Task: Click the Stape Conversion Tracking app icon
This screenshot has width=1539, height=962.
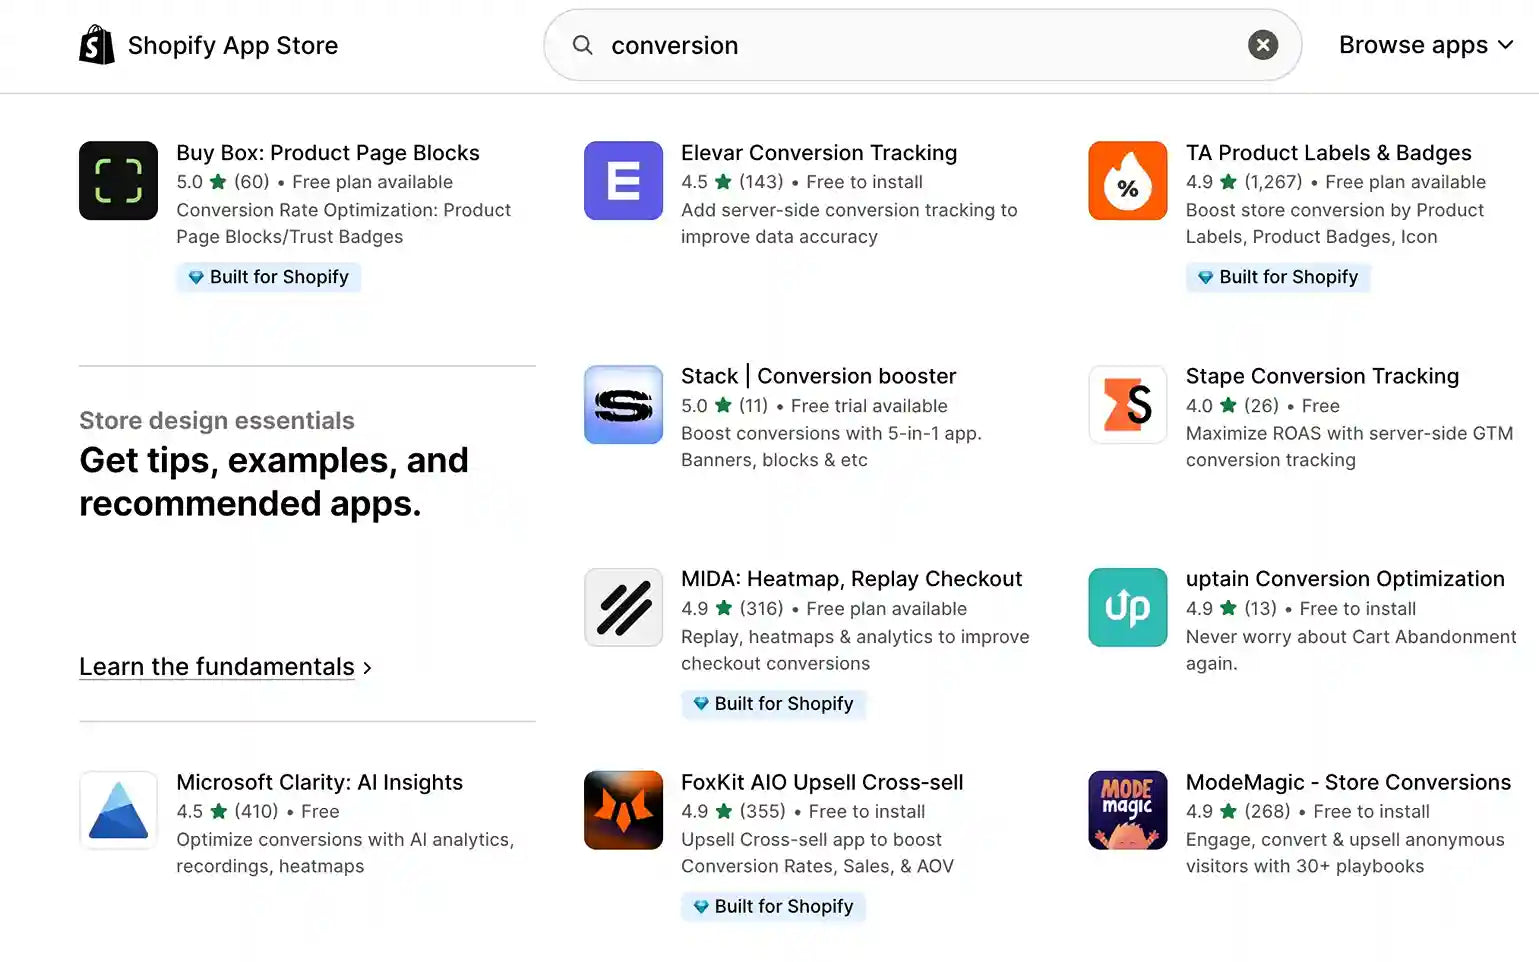Action: coord(1127,405)
